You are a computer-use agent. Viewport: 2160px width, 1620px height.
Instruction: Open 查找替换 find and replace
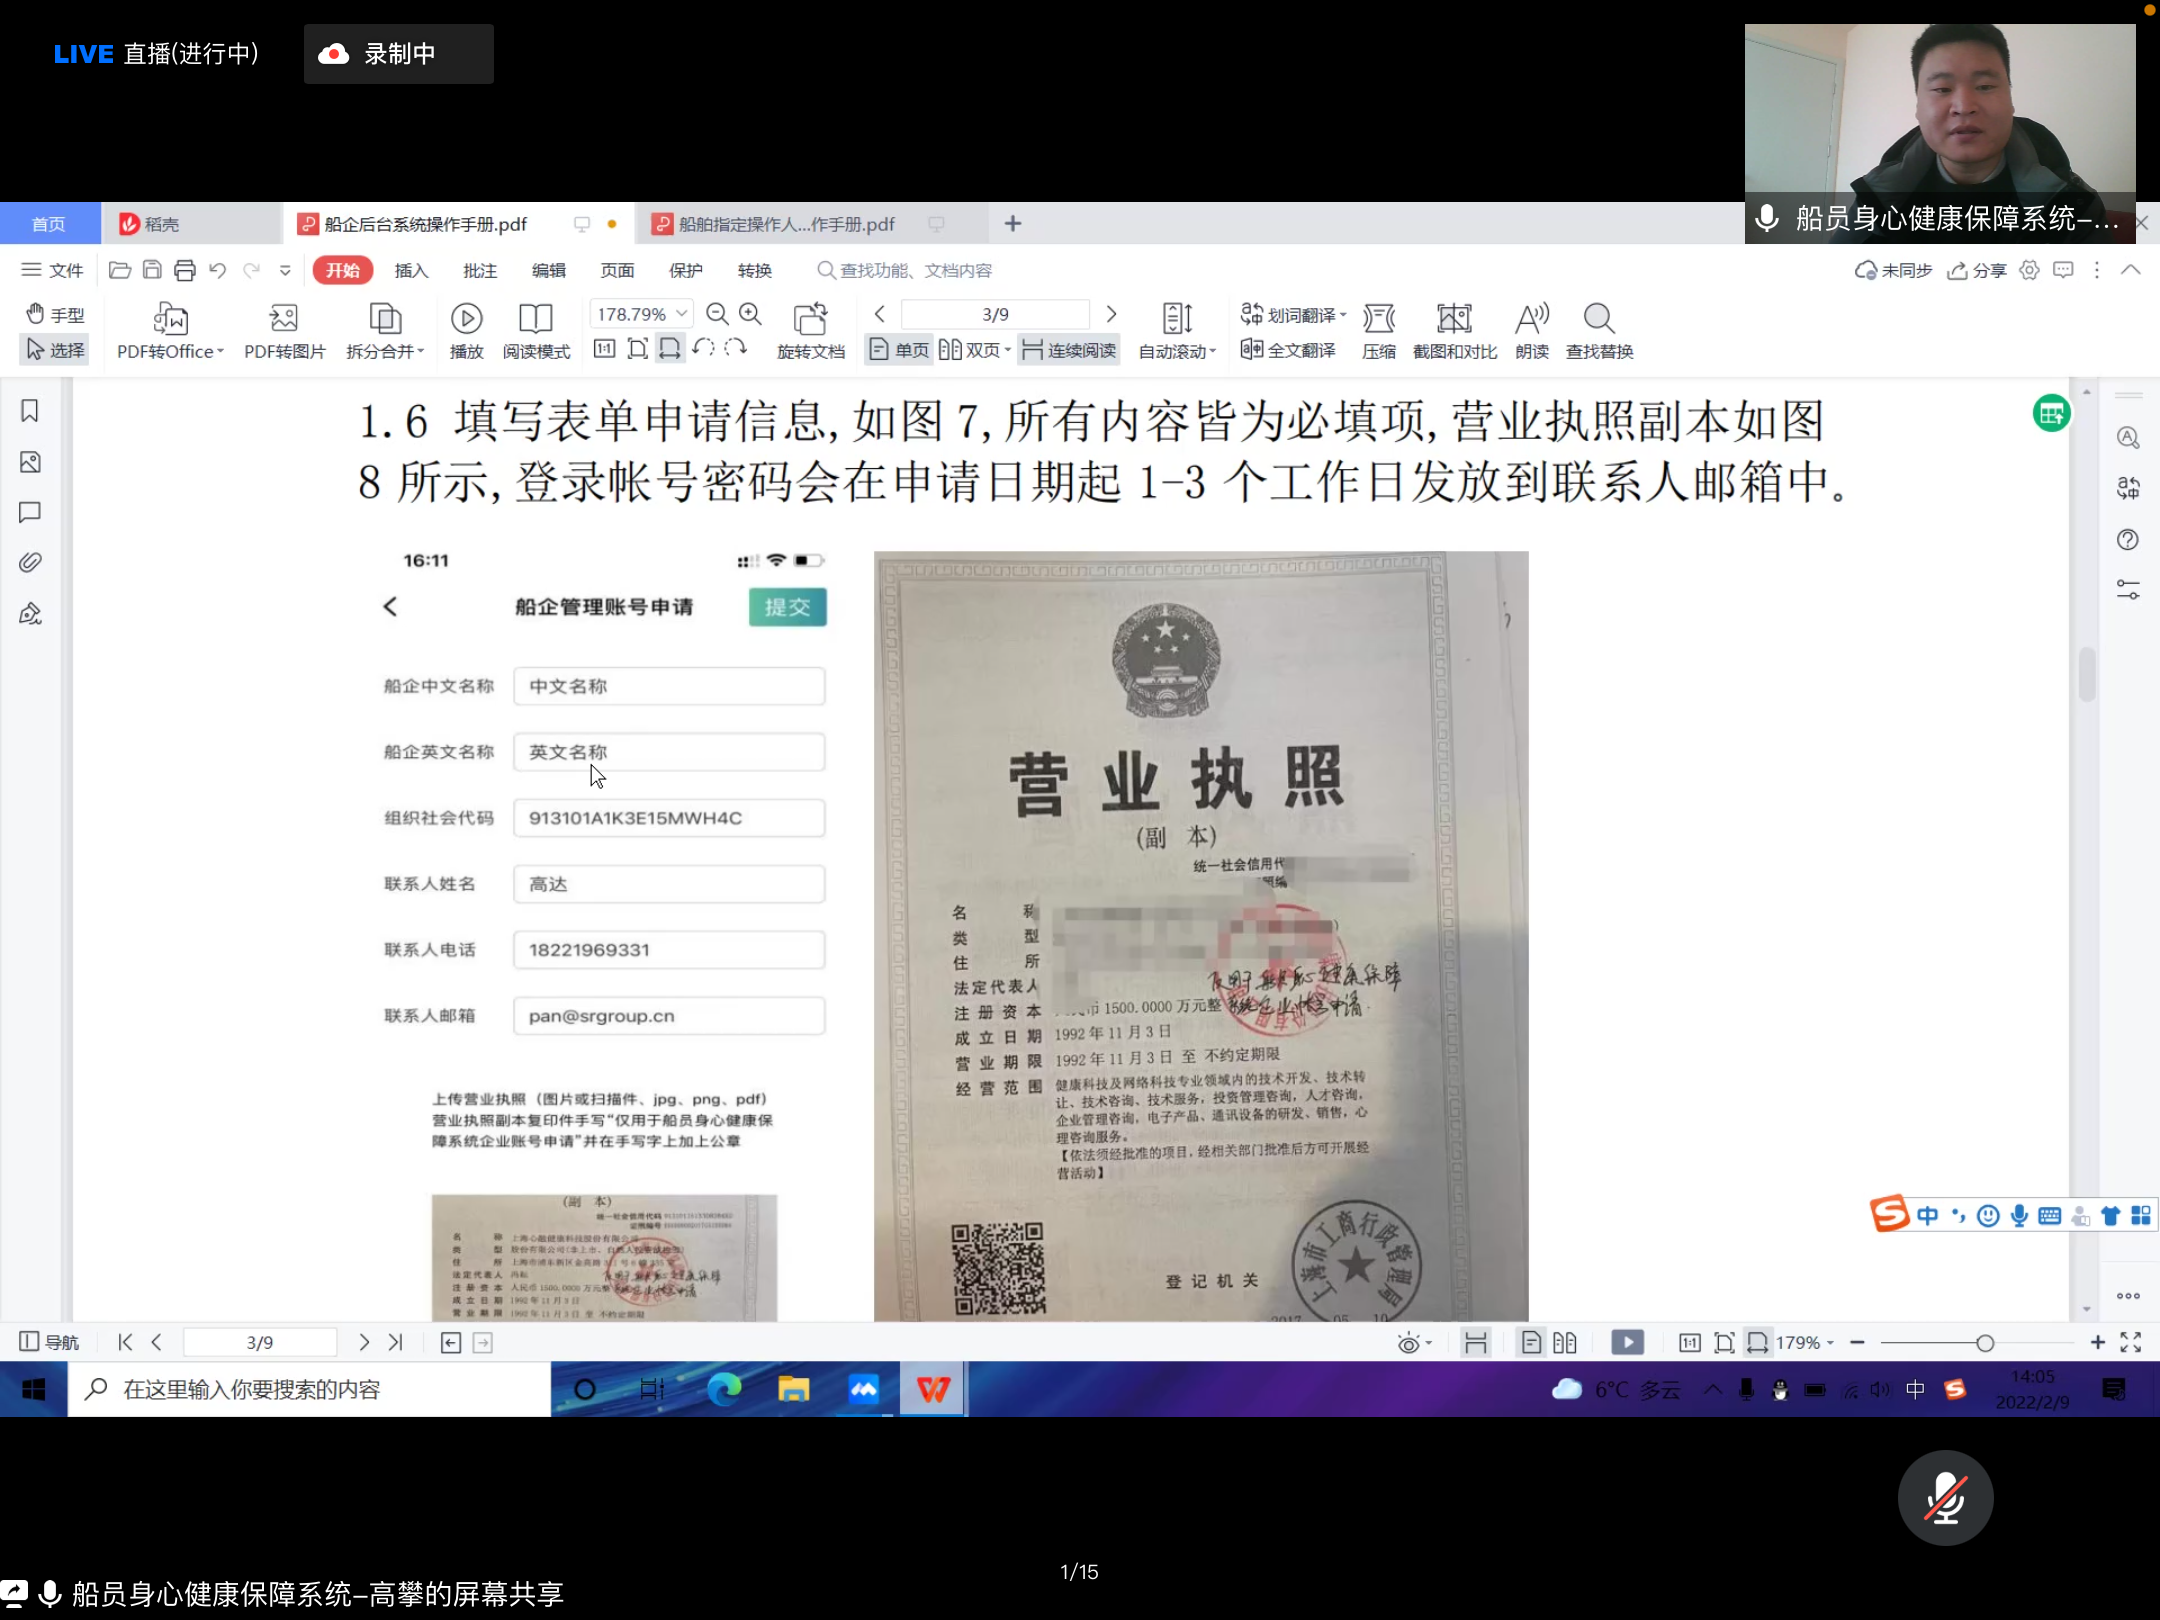(x=1599, y=331)
